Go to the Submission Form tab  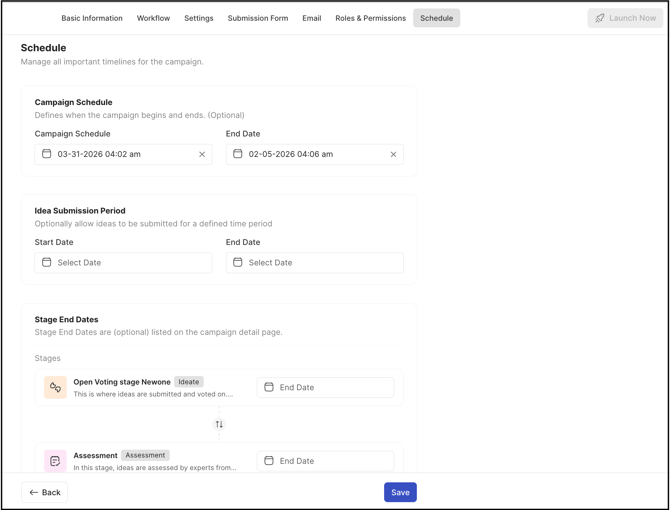coord(258,18)
